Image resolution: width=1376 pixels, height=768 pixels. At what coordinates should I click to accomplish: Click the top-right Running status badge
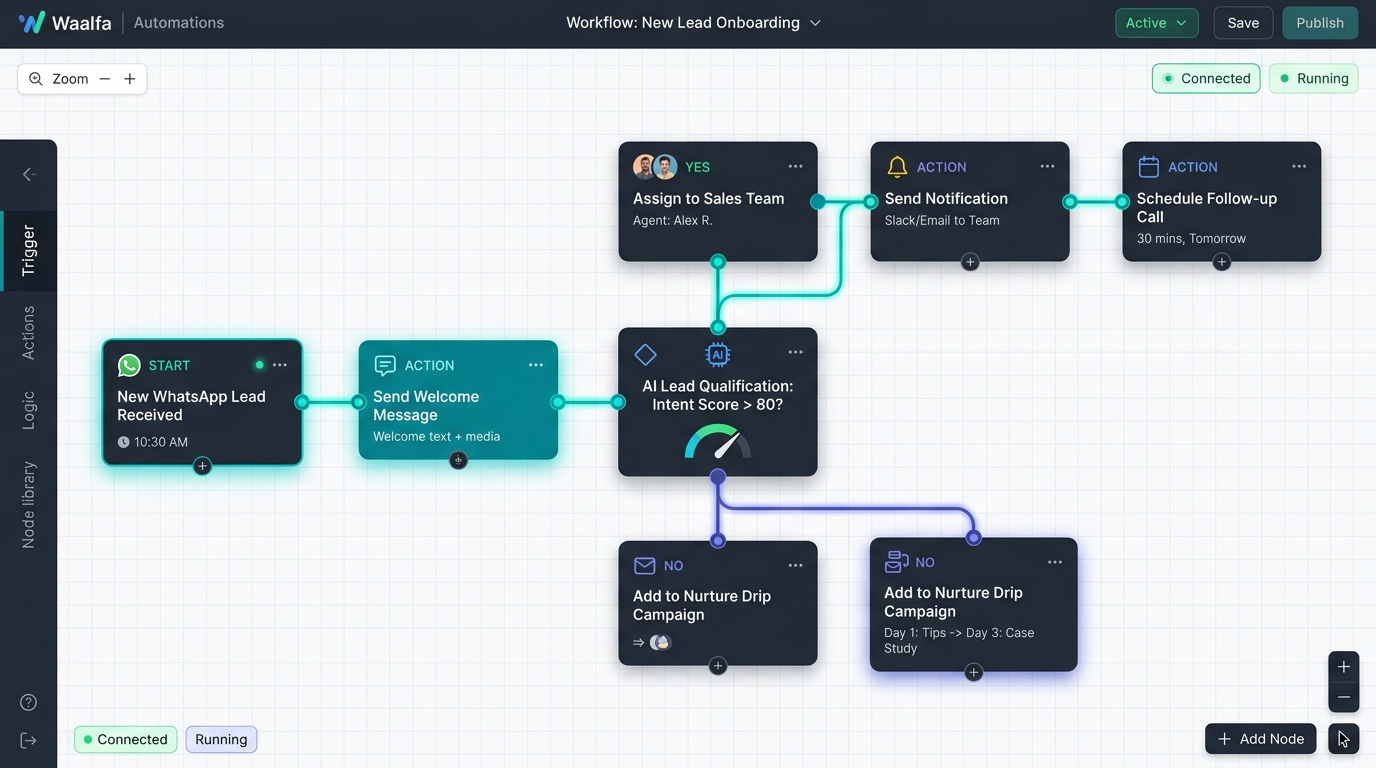pos(1313,78)
